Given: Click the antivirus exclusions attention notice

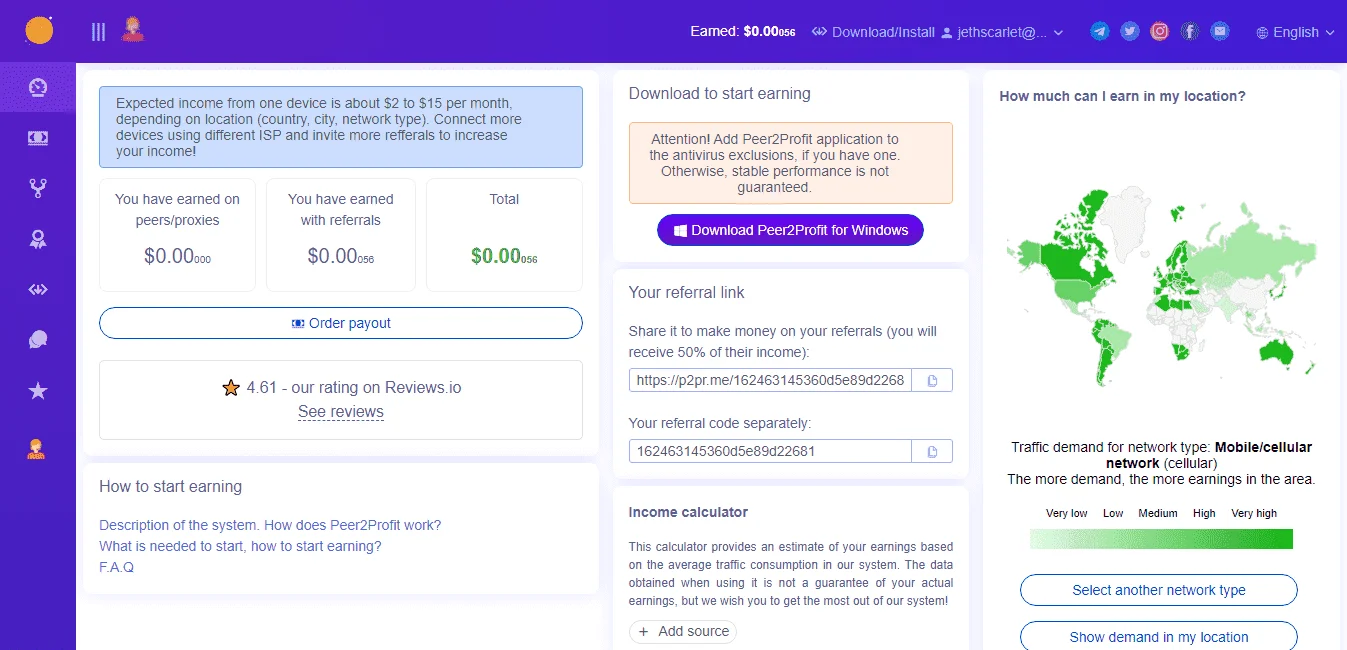Looking at the screenshot, I should 790,163.
